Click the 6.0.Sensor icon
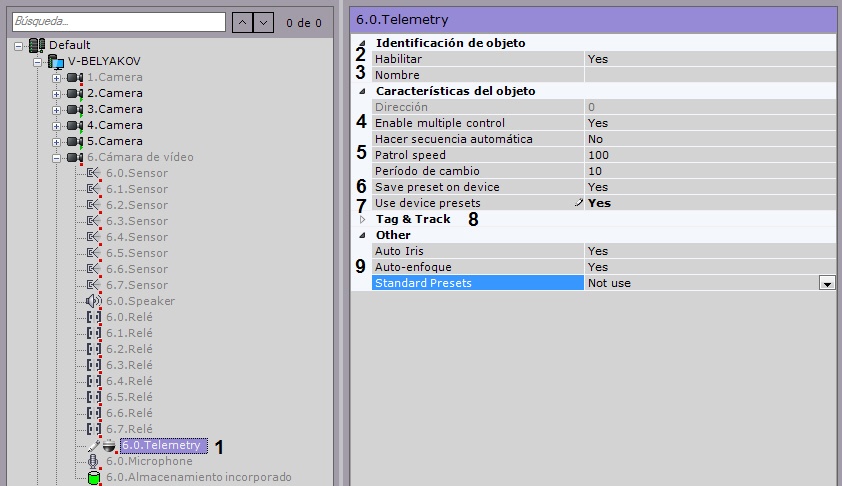The width and height of the screenshot is (842, 486). click(x=94, y=173)
